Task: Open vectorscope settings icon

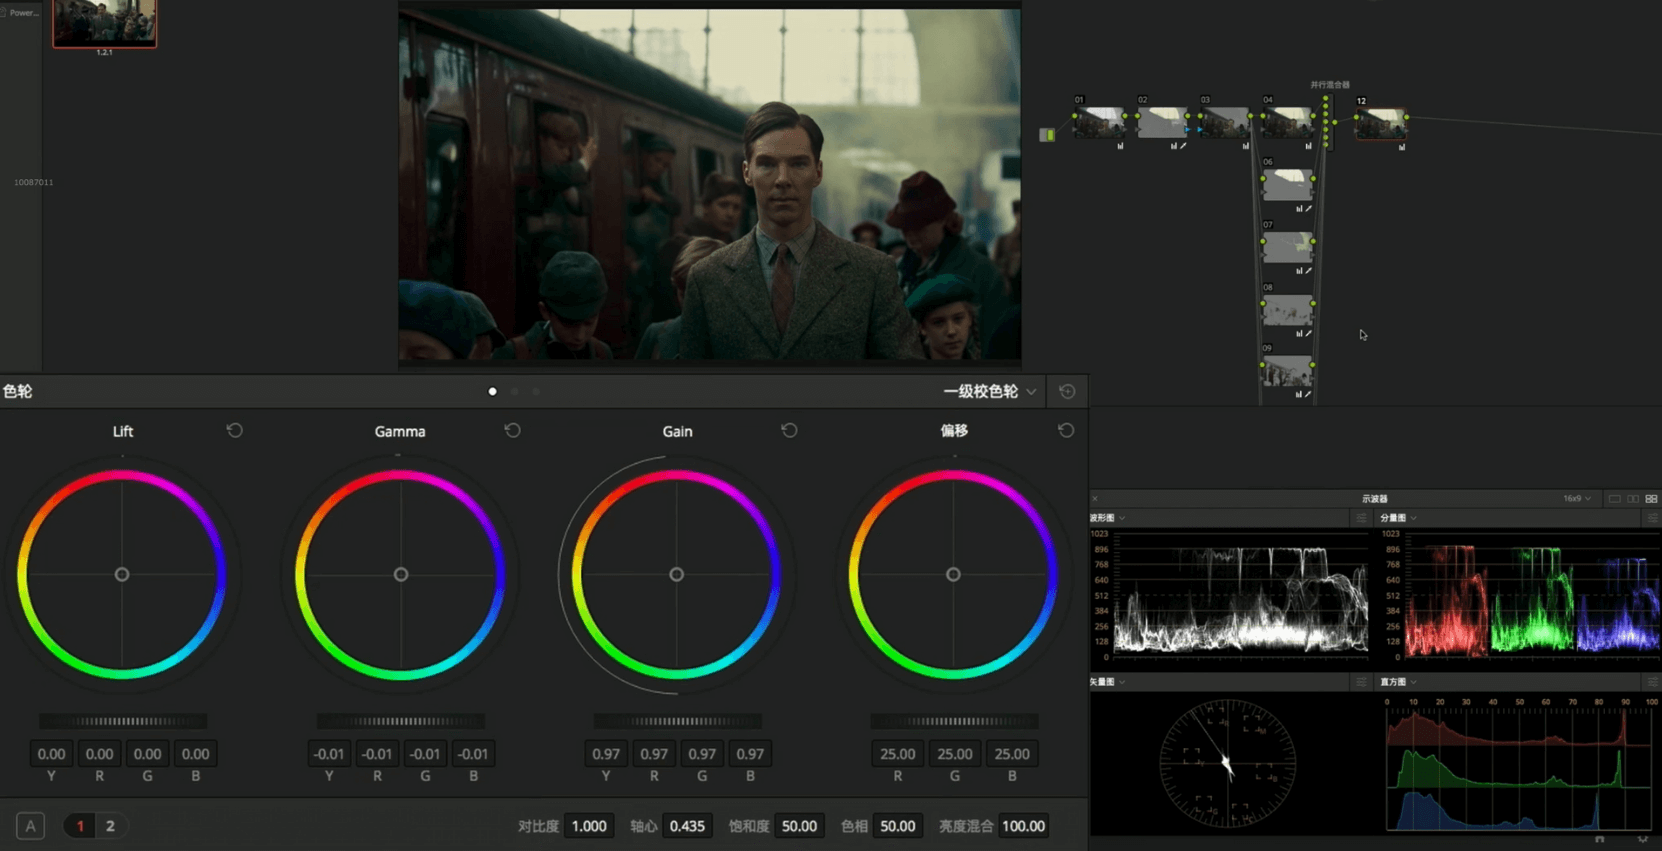Action: point(1361,682)
